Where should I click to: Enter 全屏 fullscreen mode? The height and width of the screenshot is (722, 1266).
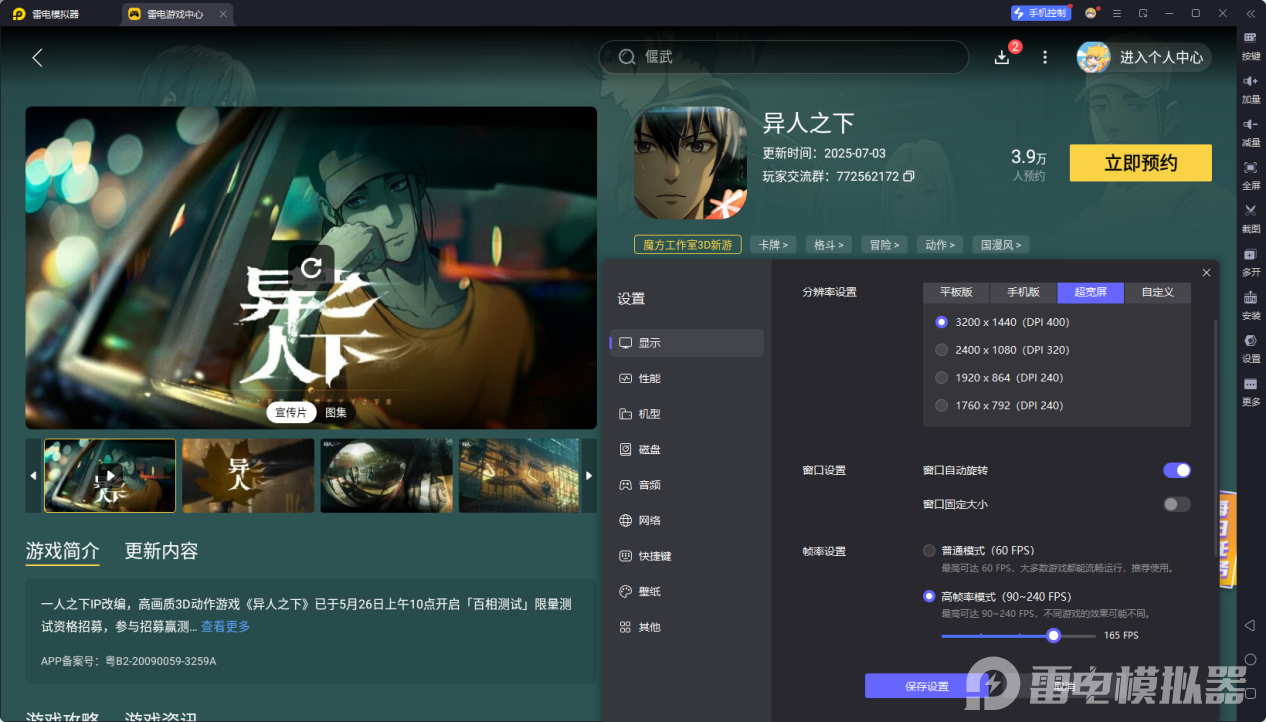click(x=1250, y=173)
